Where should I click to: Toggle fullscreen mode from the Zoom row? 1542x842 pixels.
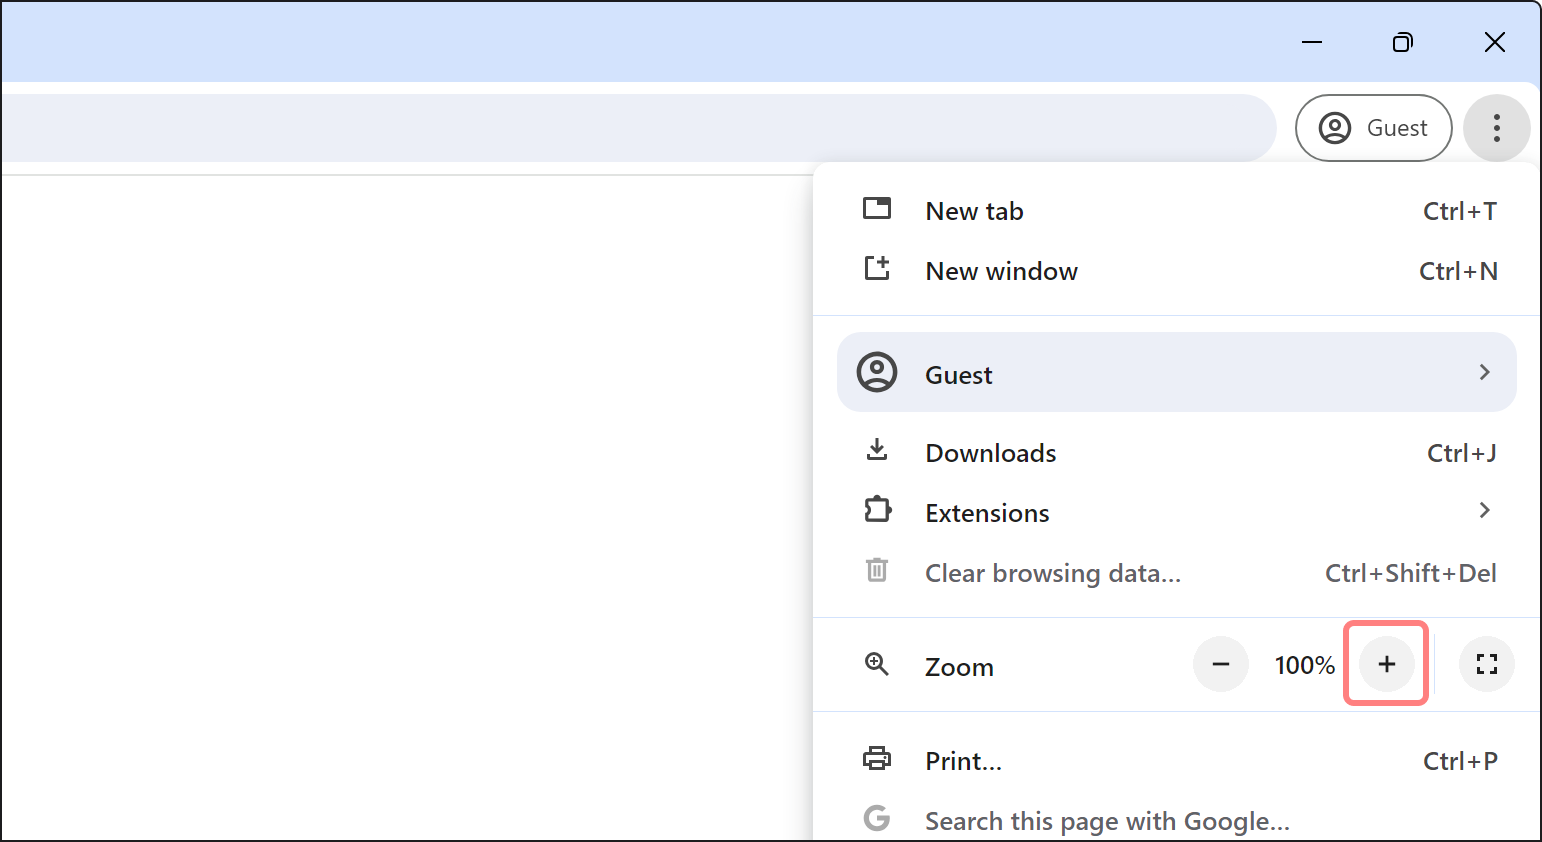coord(1486,665)
